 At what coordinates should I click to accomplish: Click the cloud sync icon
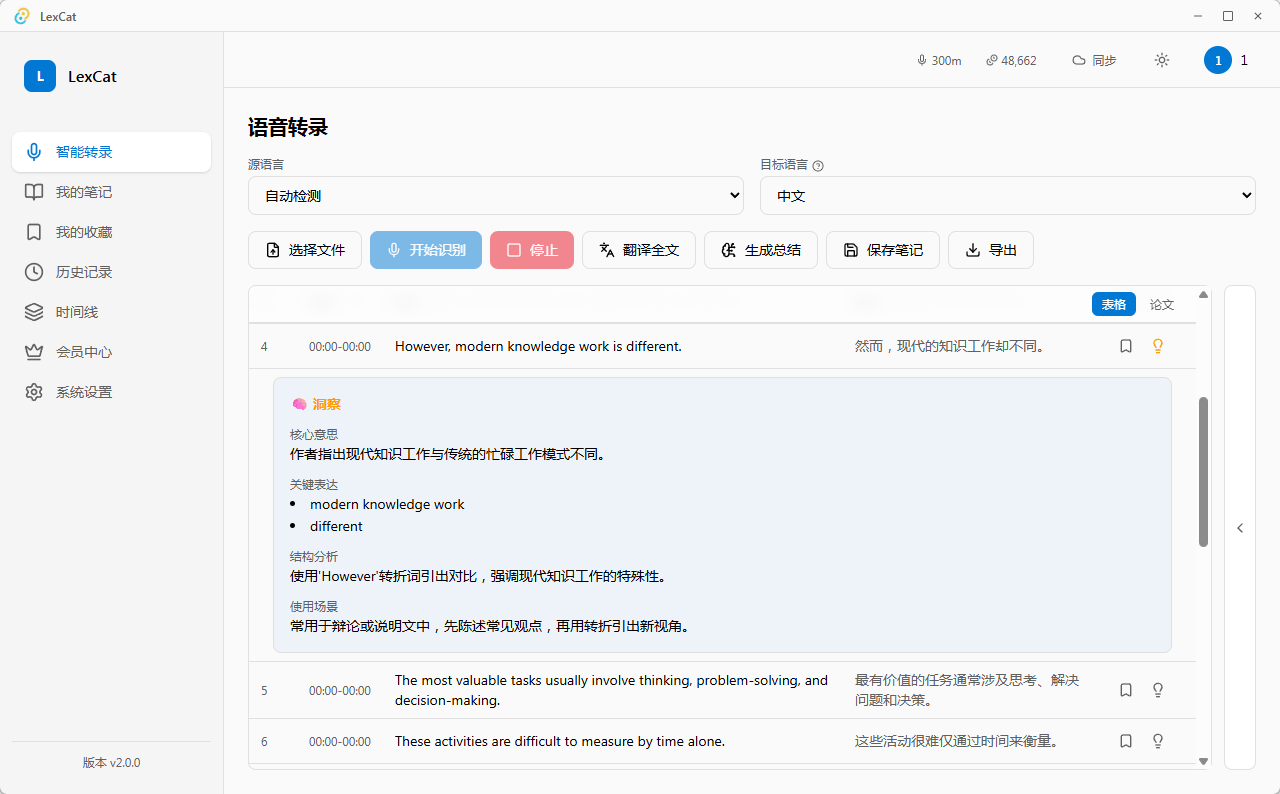(1079, 60)
